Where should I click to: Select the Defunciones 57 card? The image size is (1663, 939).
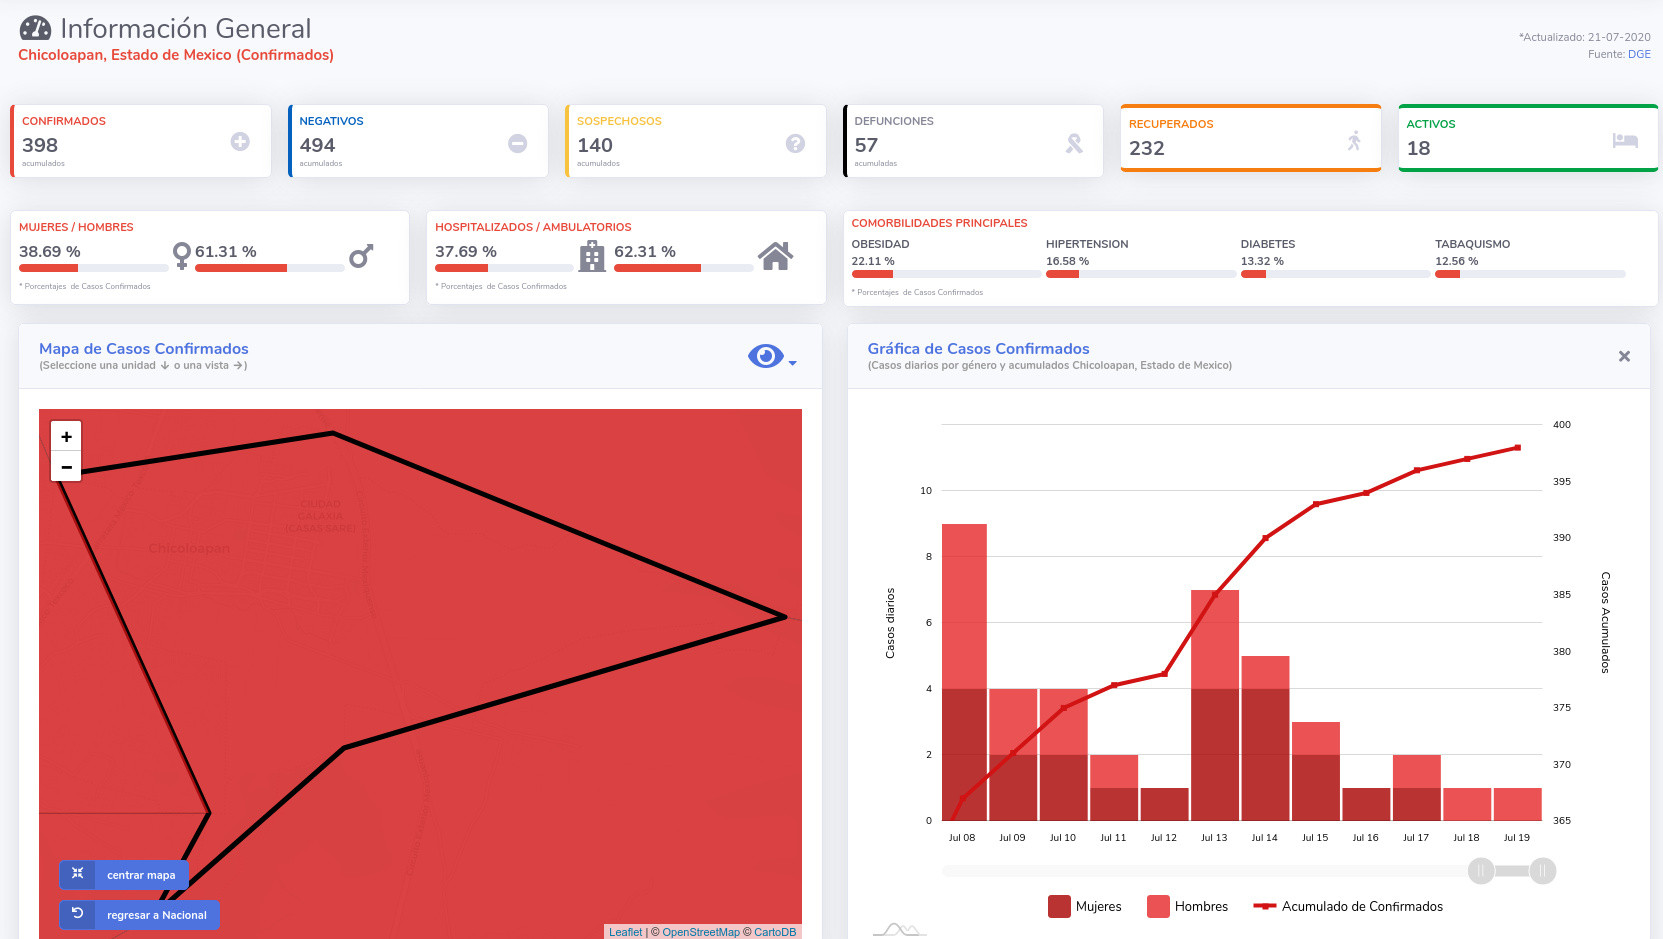[x=973, y=141]
